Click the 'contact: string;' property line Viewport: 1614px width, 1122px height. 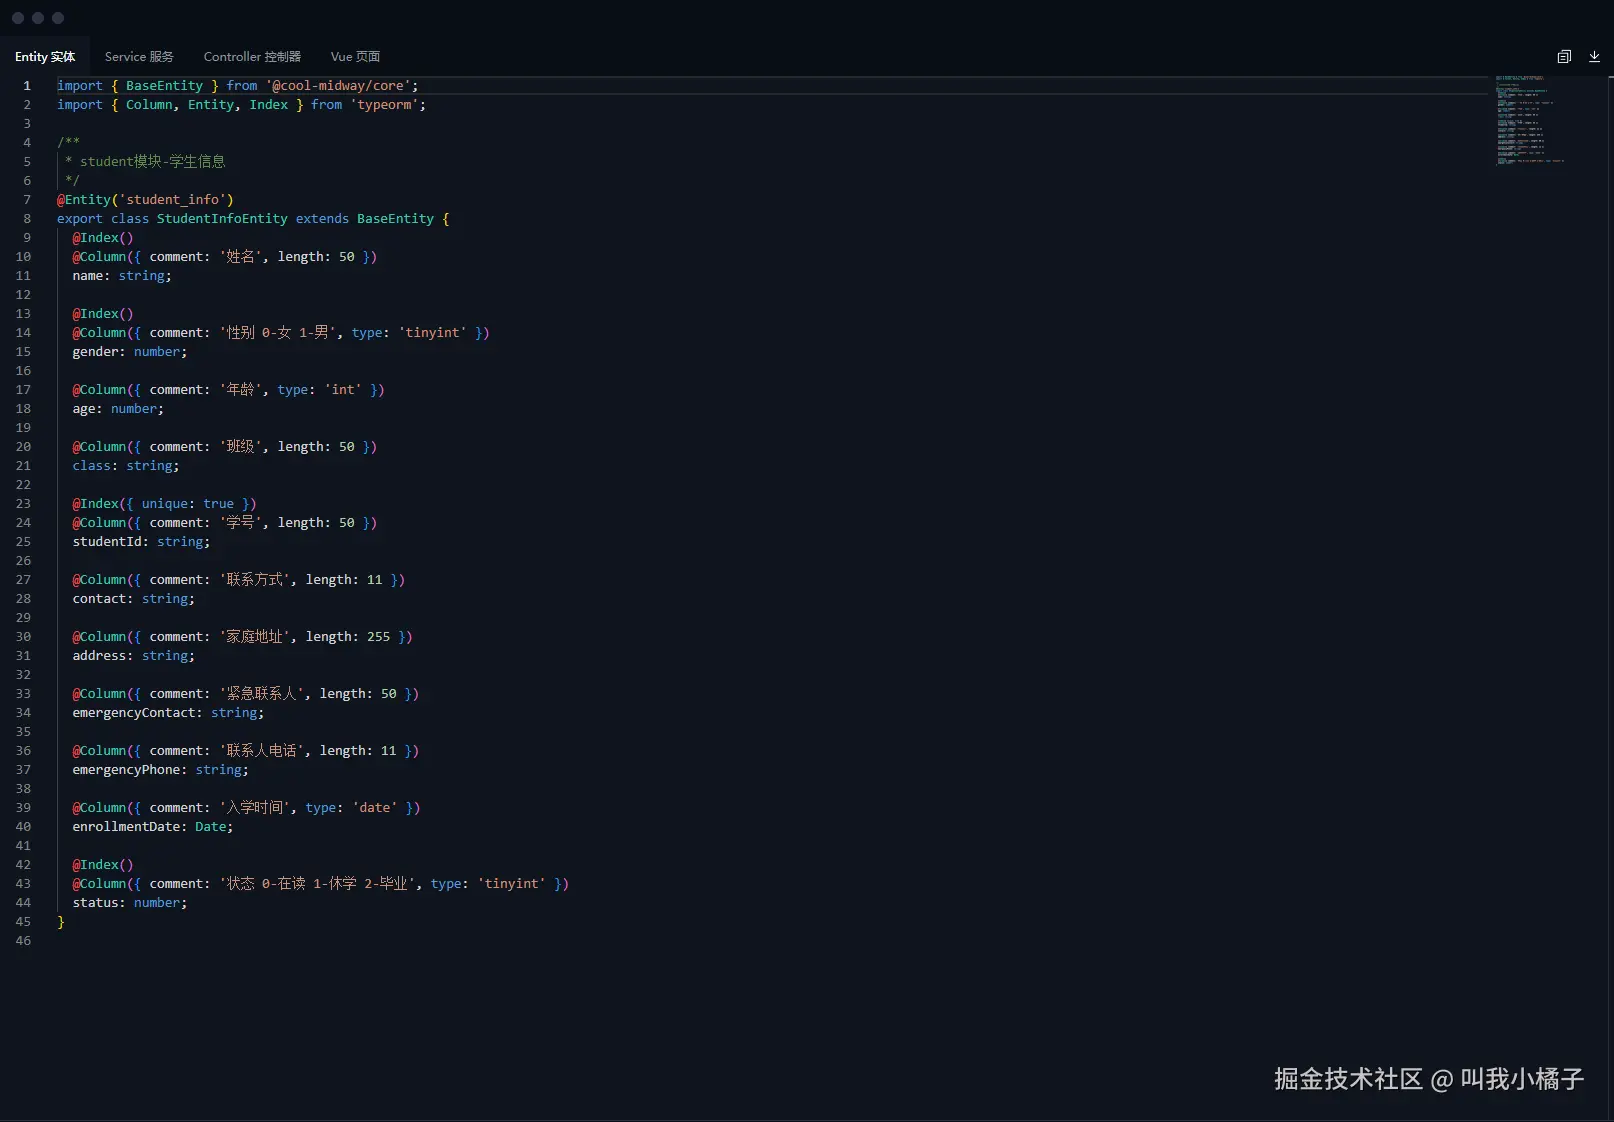pos(134,599)
